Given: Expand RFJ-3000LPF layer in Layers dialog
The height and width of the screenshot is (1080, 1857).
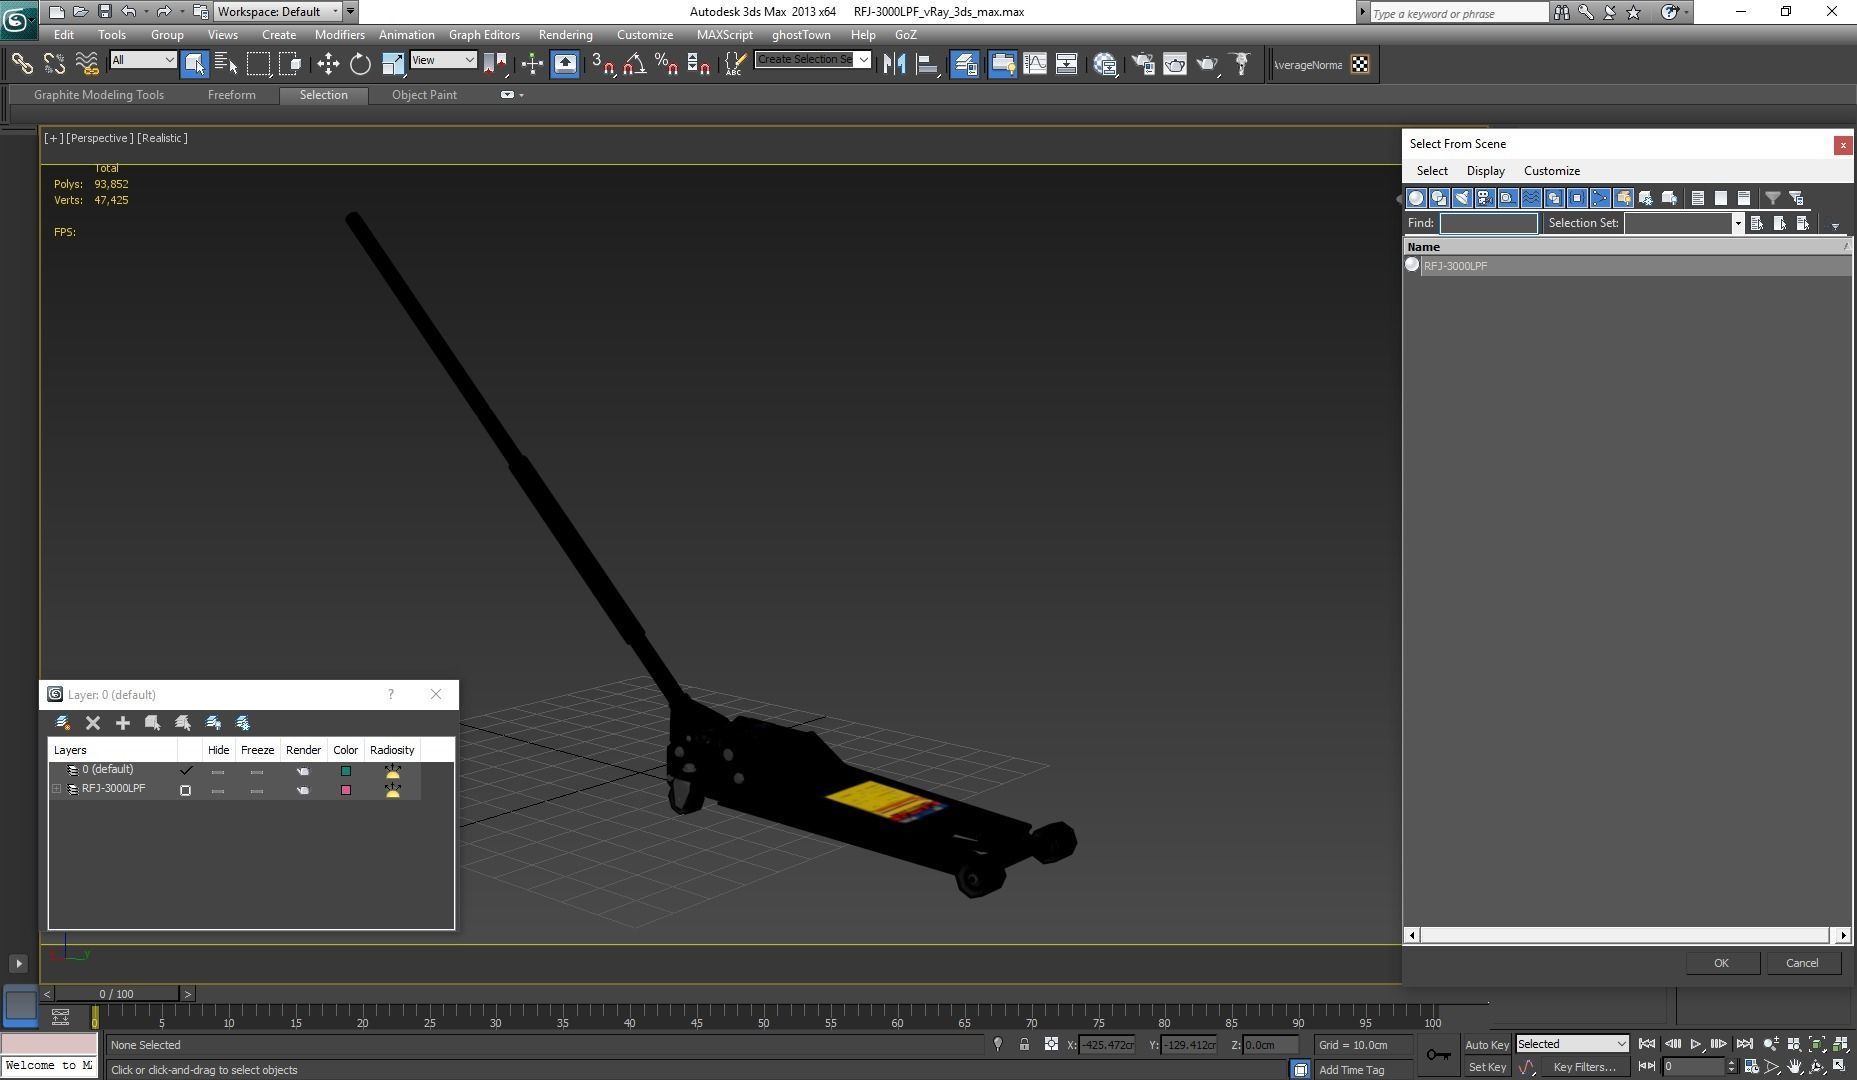Looking at the screenshot, I should click(57, 789).
